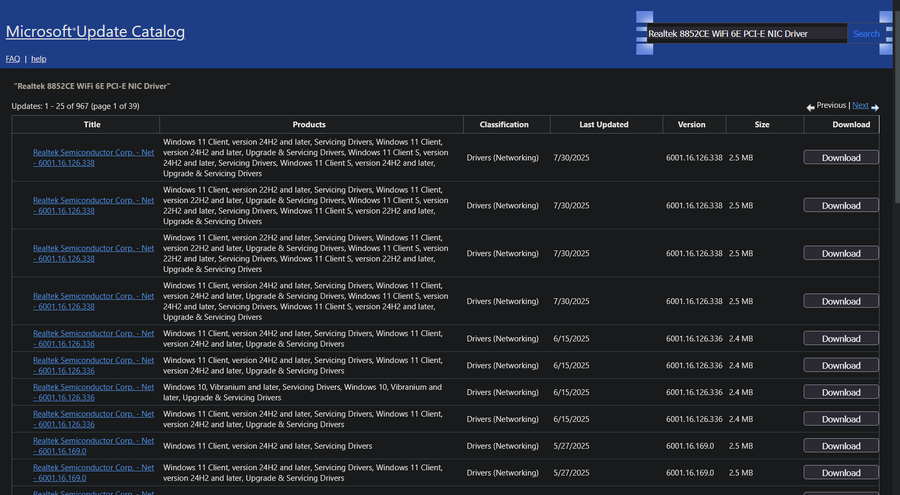This screenshot has width=900, height=495.
Task: Open title link of 6001.16.169.0 Upgrade & Servicing row
Action: coord(94,473)
